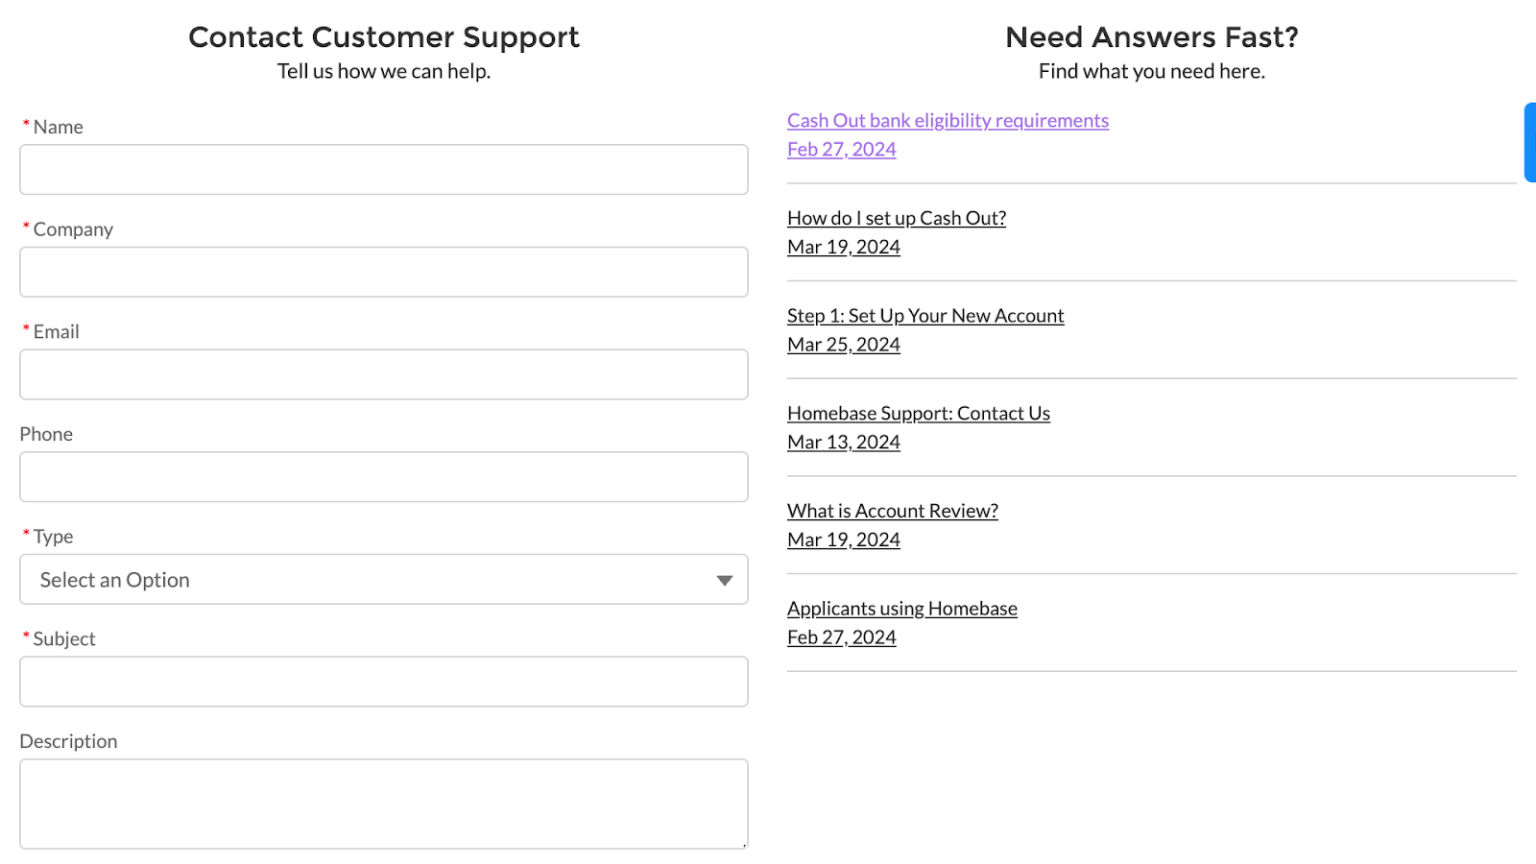Image resolution: width=1536 pixels, height=864 pixels.
Task: Click into the Phone input field
Action: click(x=384, y=476)
